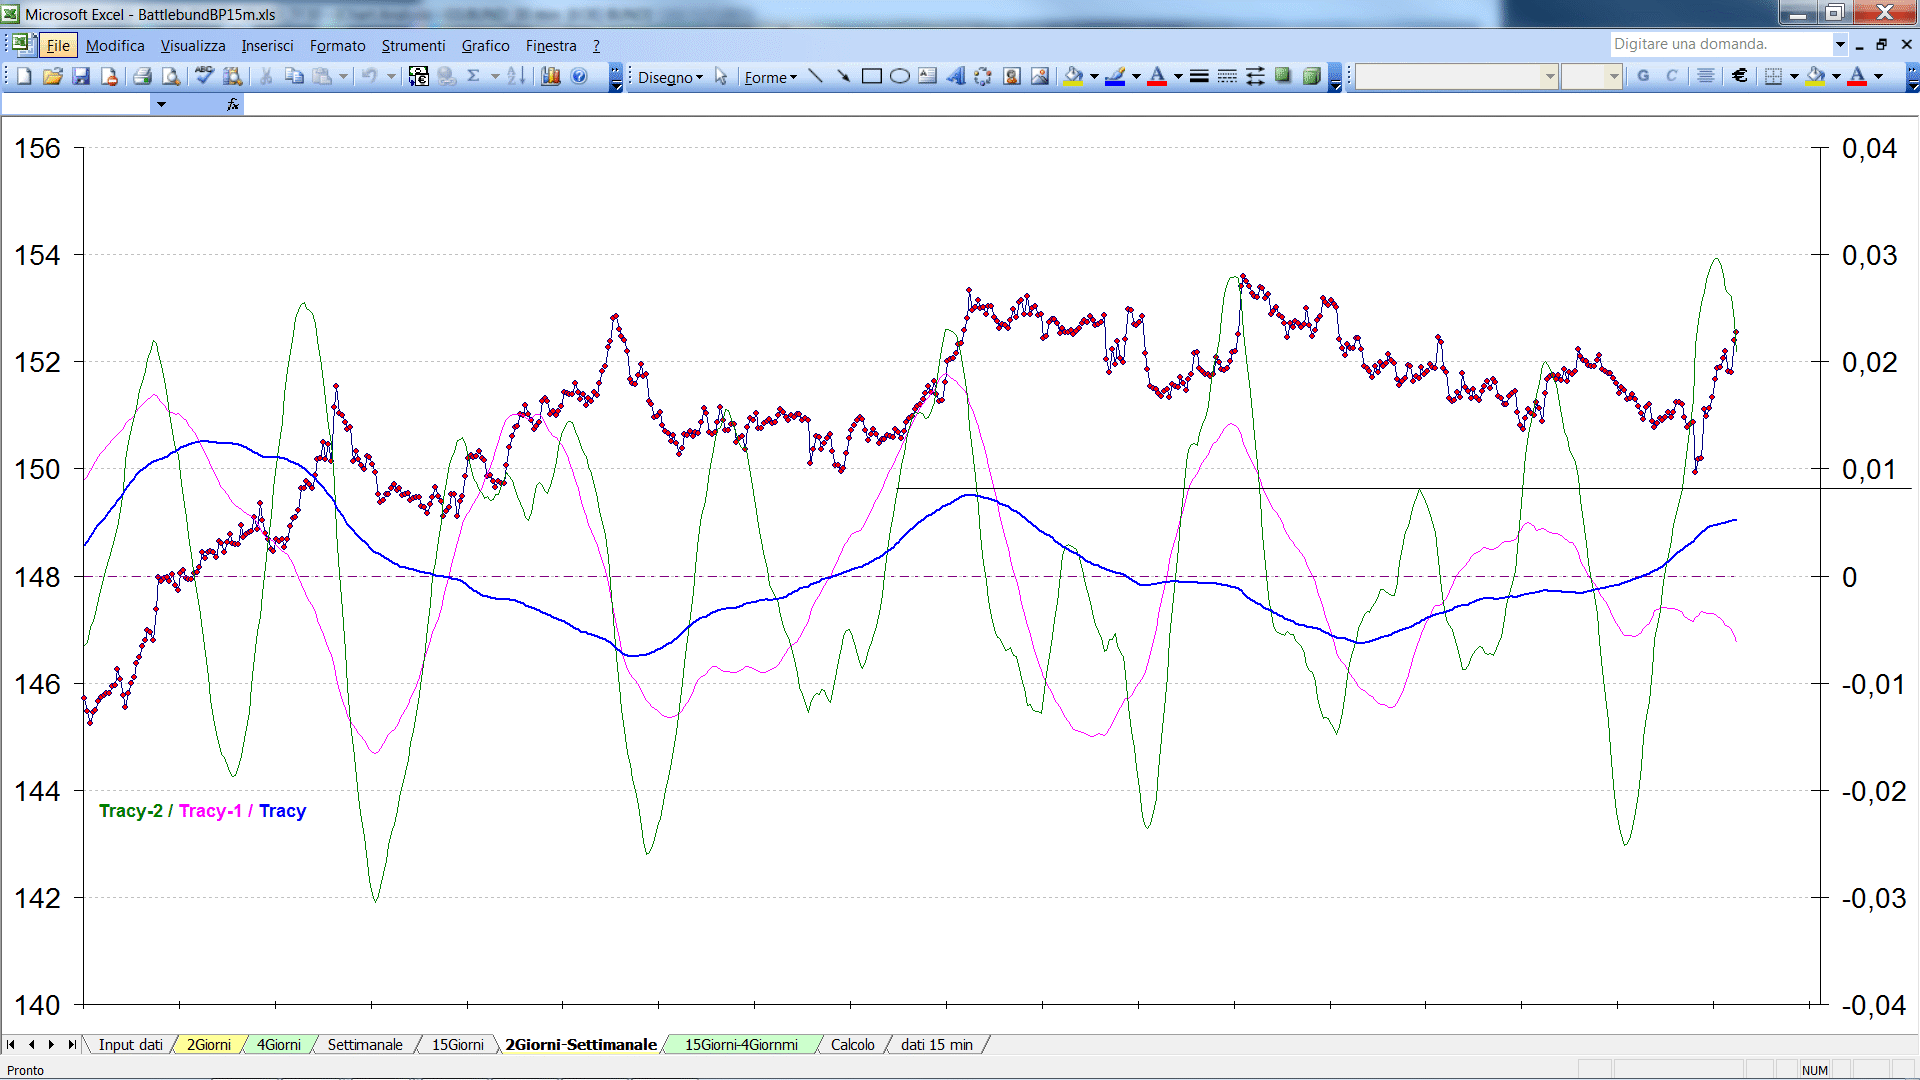
Task: Click the fx insert function button
Action: pos(233,104)
